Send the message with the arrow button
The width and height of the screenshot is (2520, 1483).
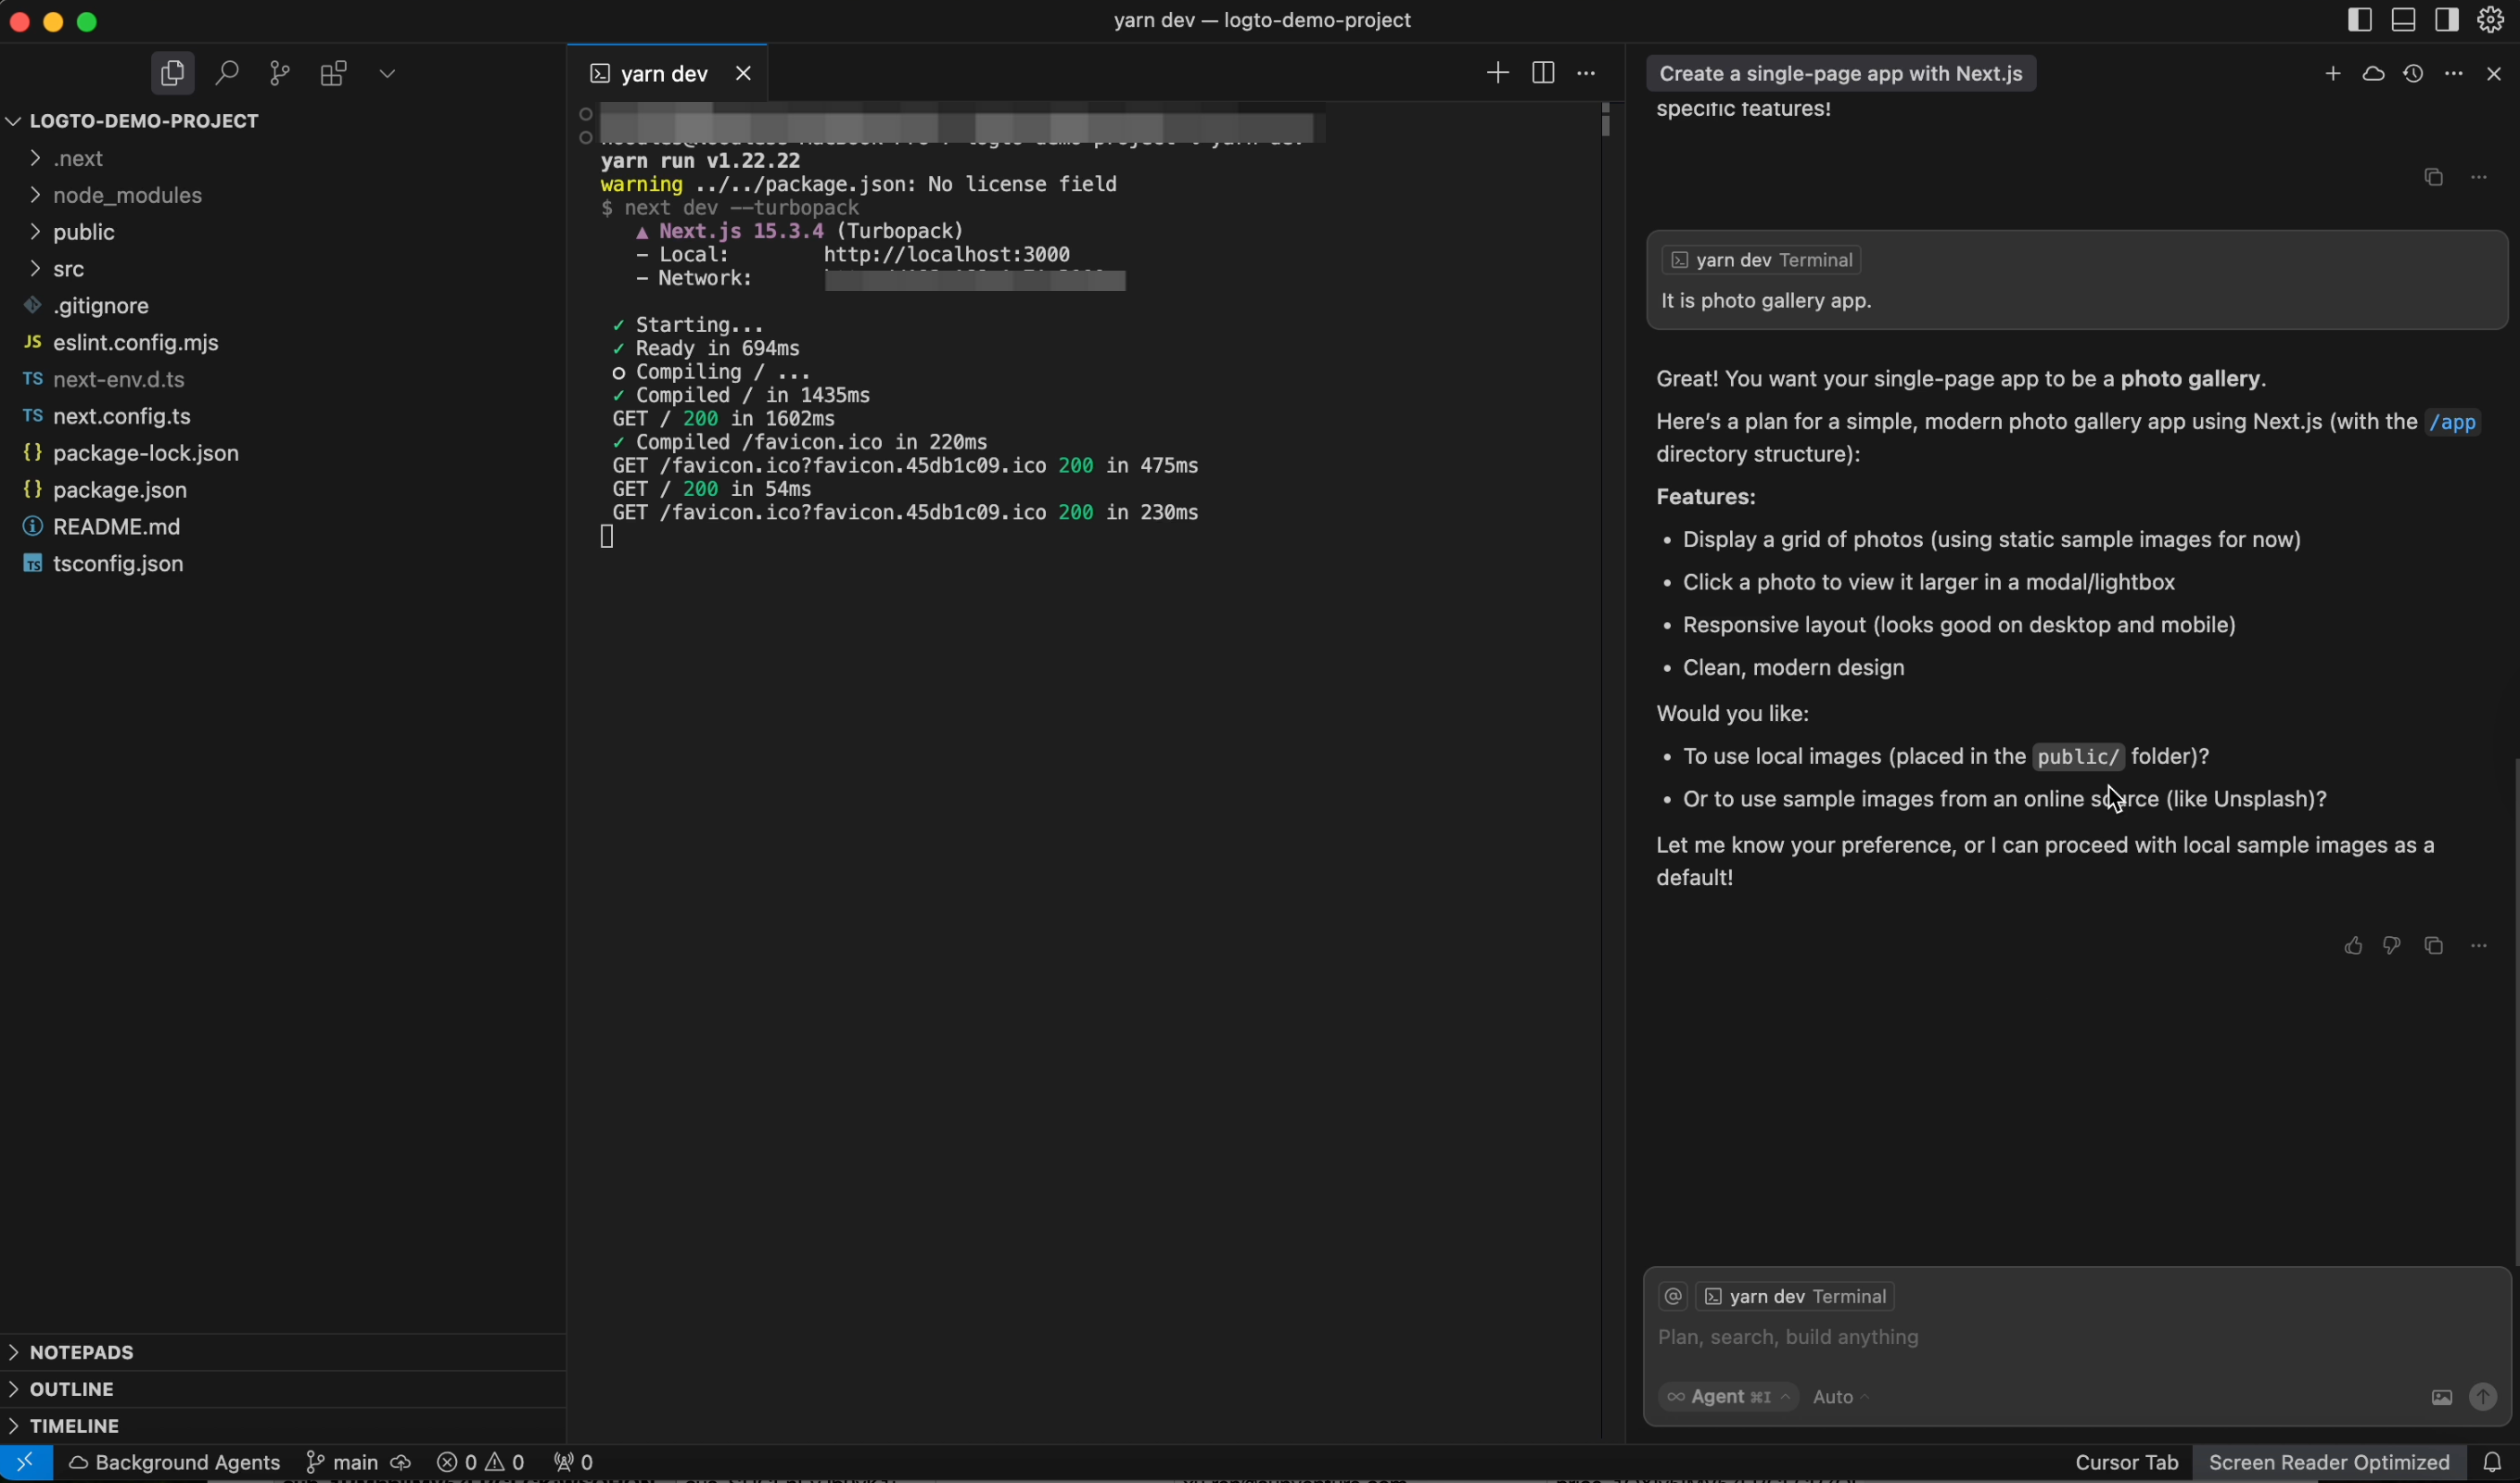(2483, 1397)
